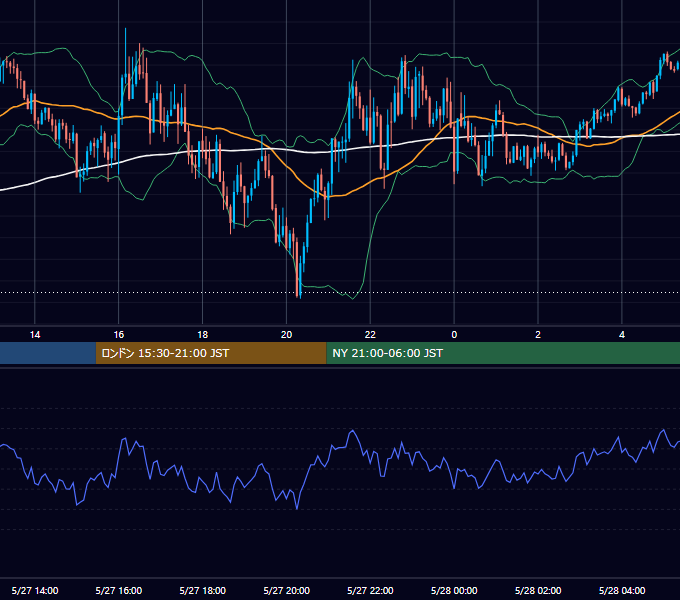Click the 4 hour label on price chart axis

point(622,335)
